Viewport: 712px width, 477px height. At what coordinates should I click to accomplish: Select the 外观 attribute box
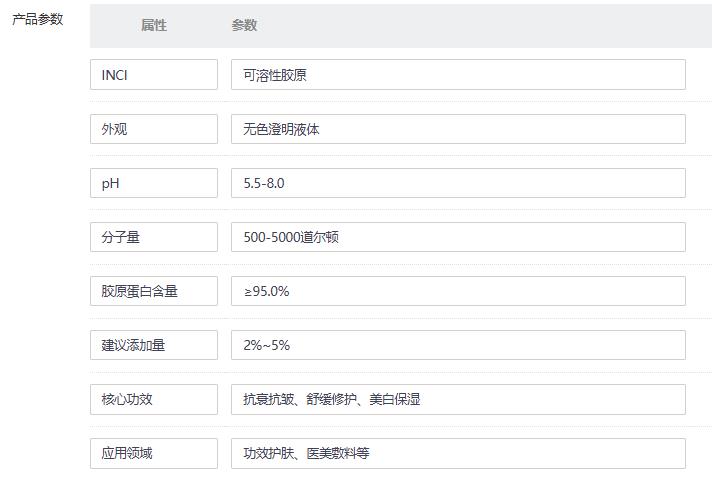(x=153, y=129)
